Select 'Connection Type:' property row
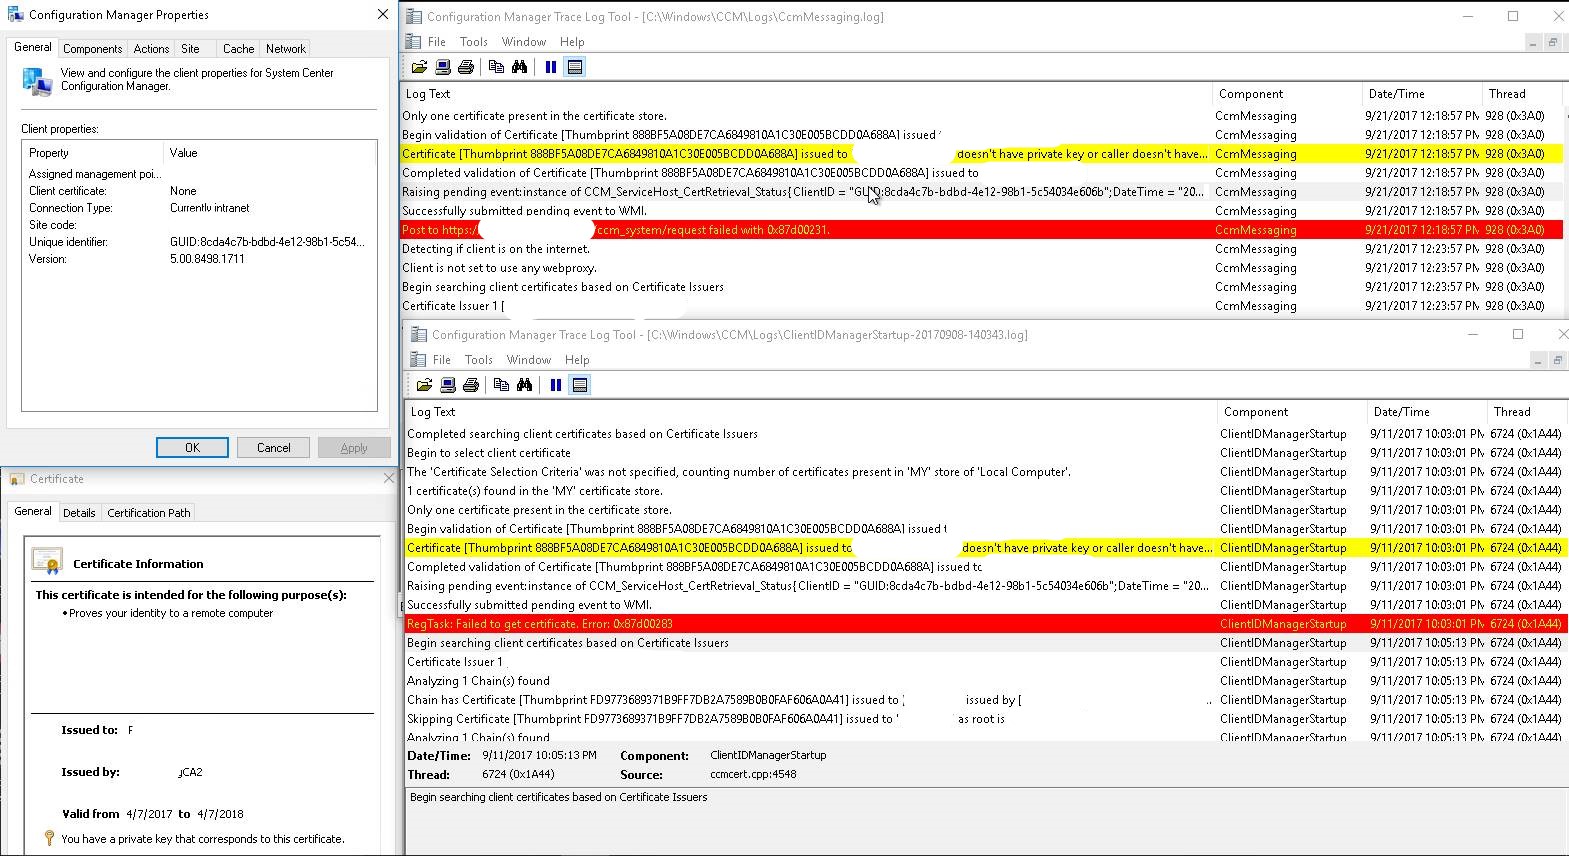 (x=199, y=208)
